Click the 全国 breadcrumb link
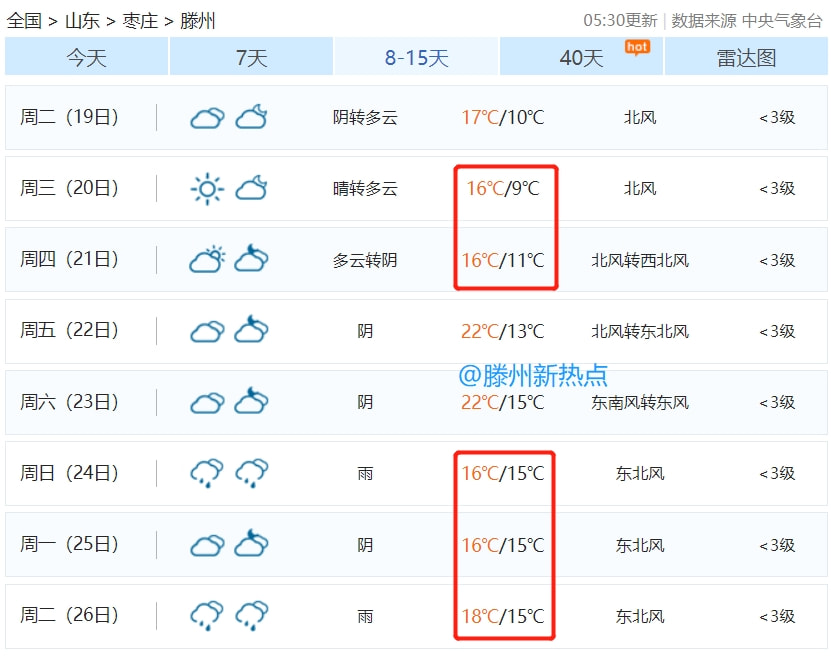Image resolution: width=831 pixels, height=660 pixels. click(x=24, y=21)
